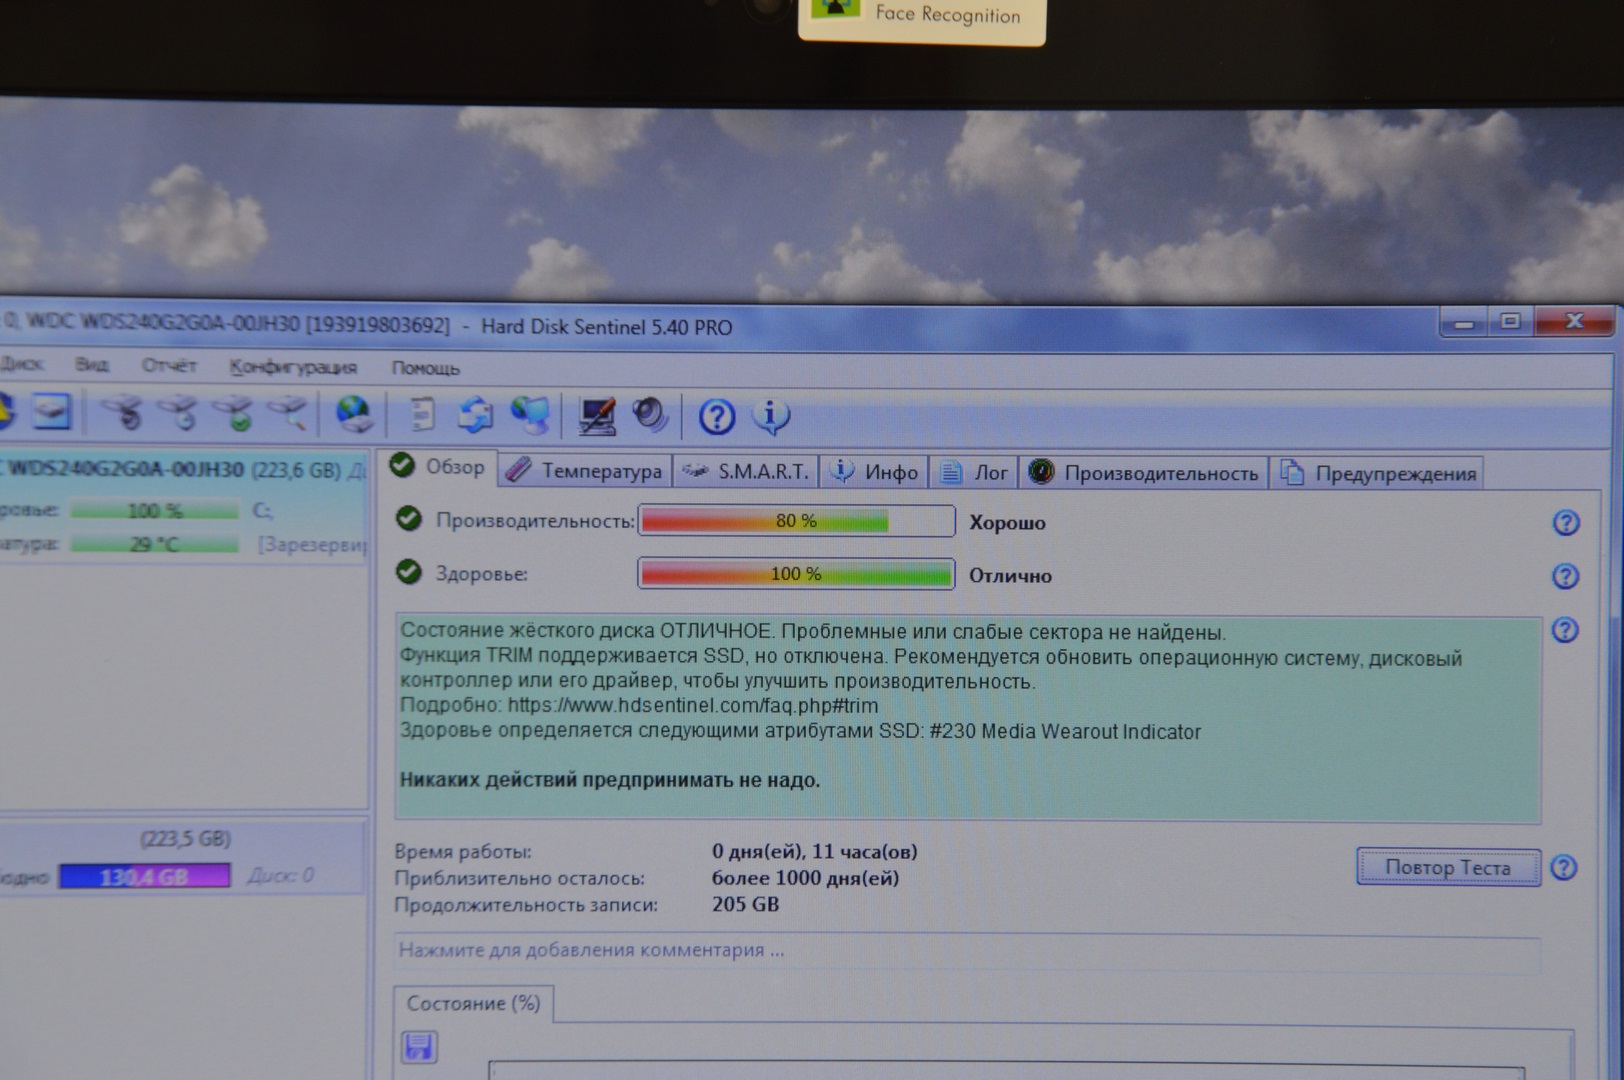Viewport: 1624px width, 1080px height.
Task: Click the disk with green checkmark icon
Action: (x=234, y=412)
